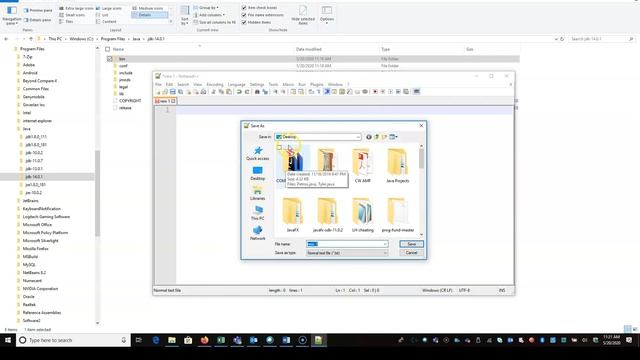Open the Save in location dropdown
Viewport: 640px width, 360px height.
tap(318, 137)
